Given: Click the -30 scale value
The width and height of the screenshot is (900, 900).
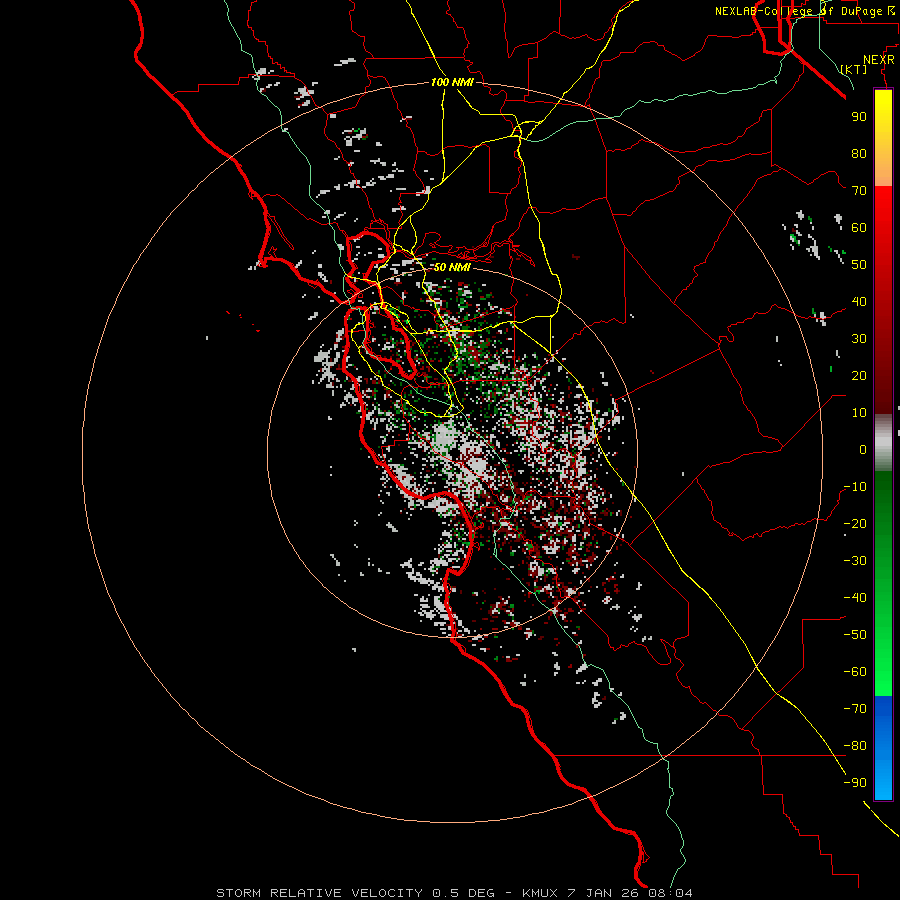Looking at the screenshot, I should (855, 561).
